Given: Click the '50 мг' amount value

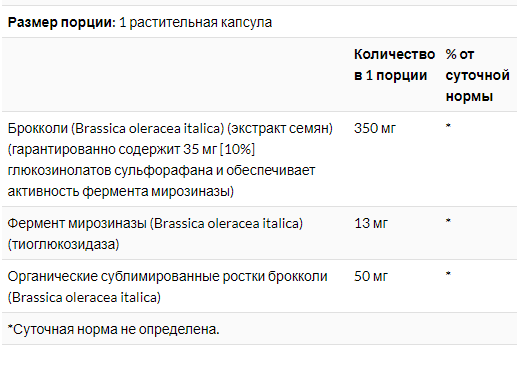Looking at the screenshot, I should 371,276.
